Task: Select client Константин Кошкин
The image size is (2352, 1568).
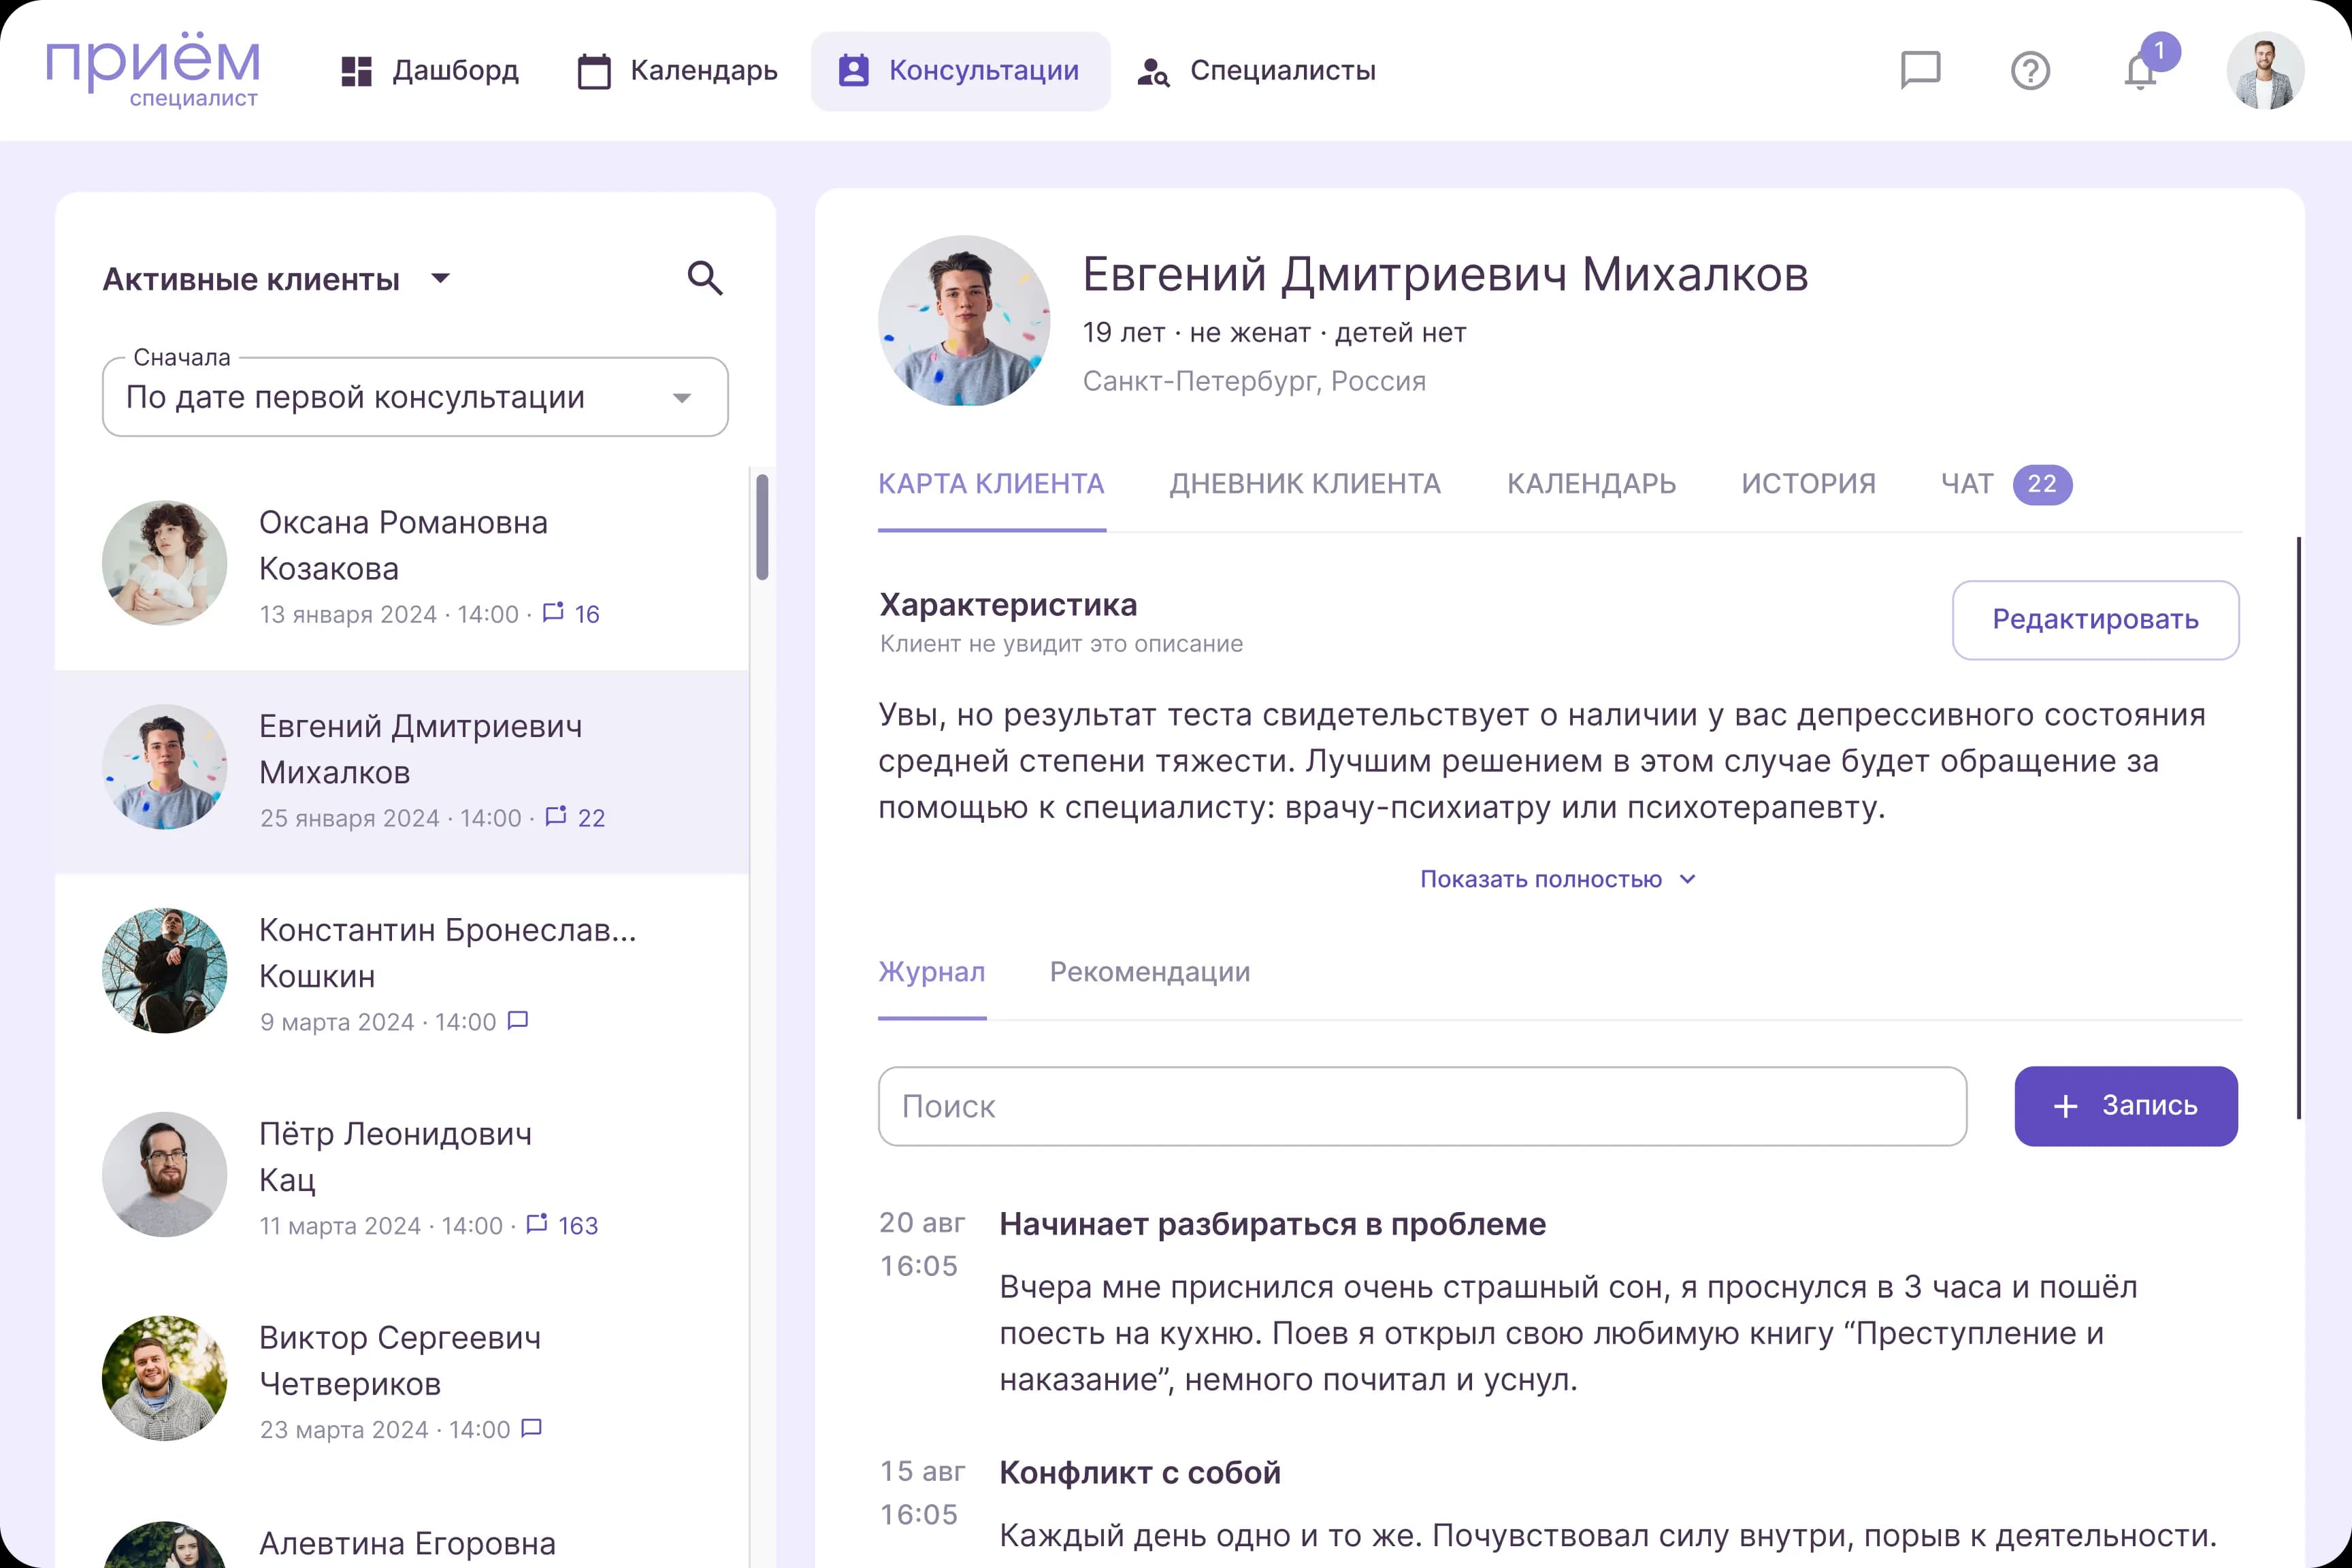Action: point(402,976)
